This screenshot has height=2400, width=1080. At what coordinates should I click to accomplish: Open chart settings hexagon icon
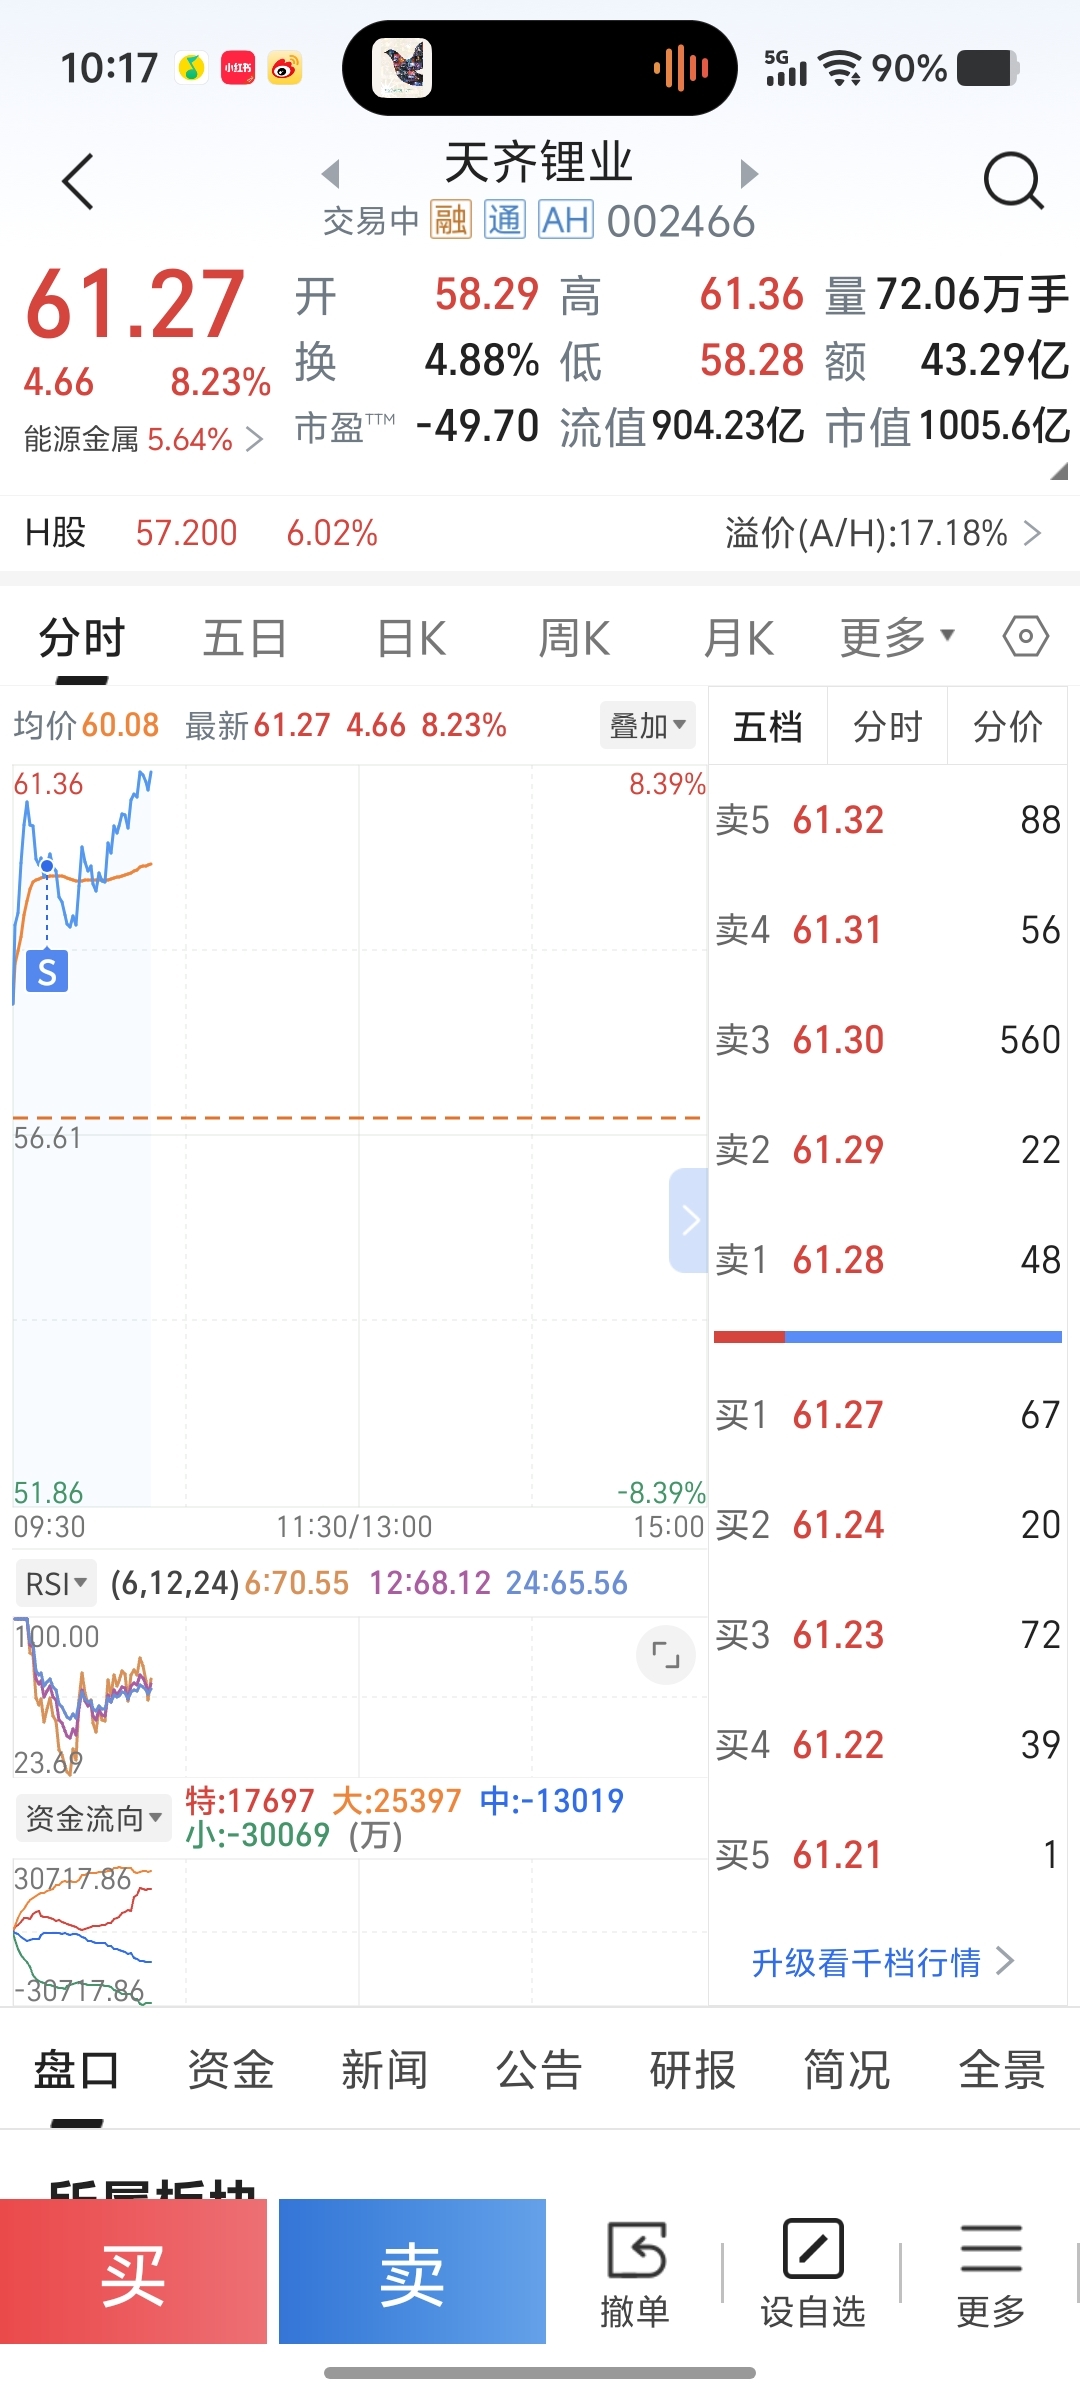1026,636
